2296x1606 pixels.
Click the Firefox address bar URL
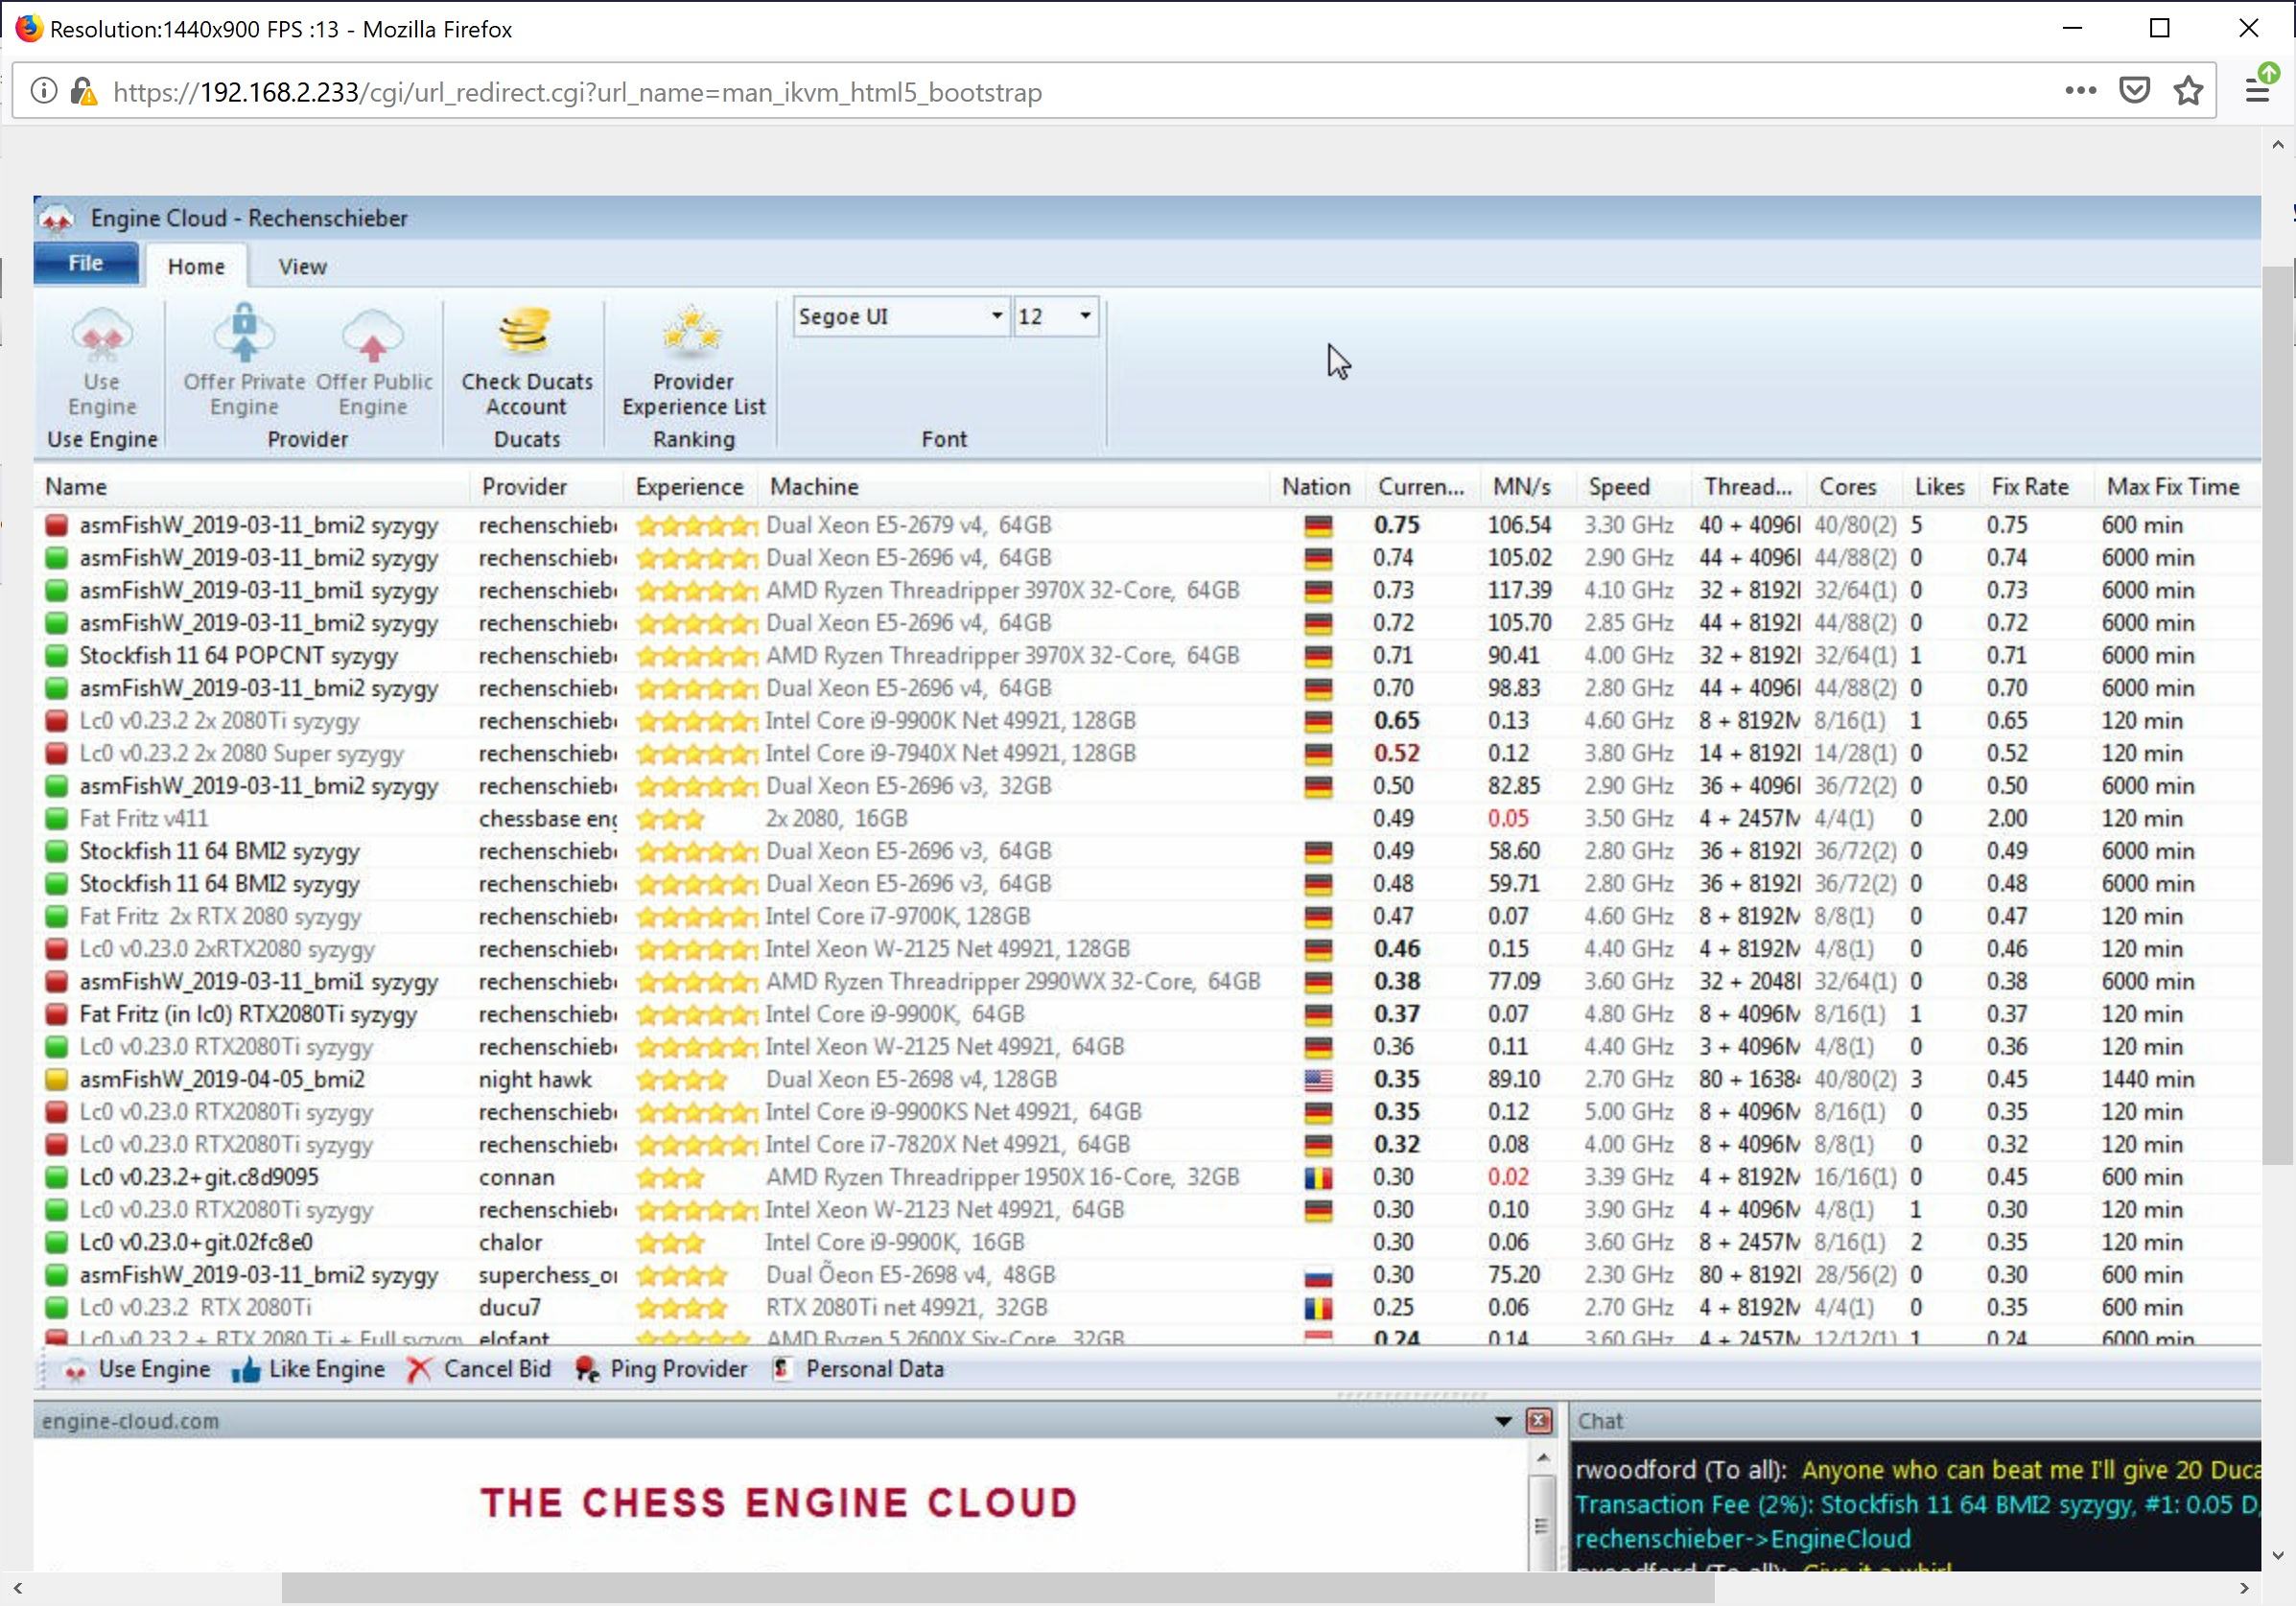click(x=577, y=92)
